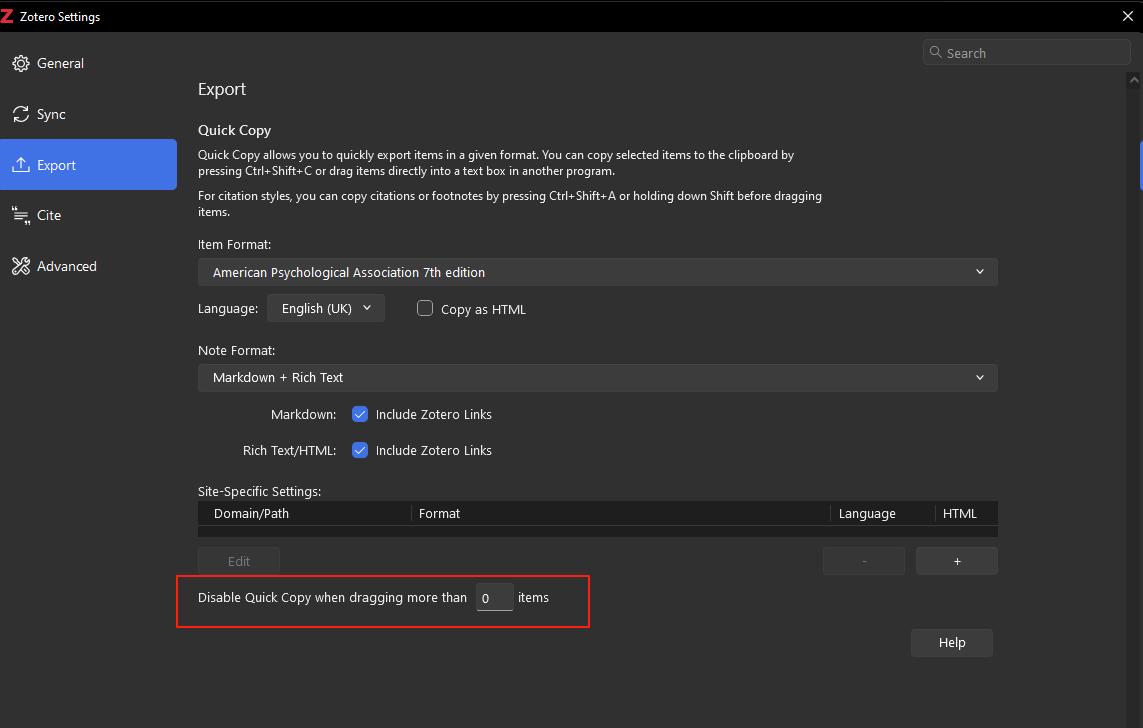1143x728 pixels.
Task: Click the Language column header
Action: coord(882,513)
